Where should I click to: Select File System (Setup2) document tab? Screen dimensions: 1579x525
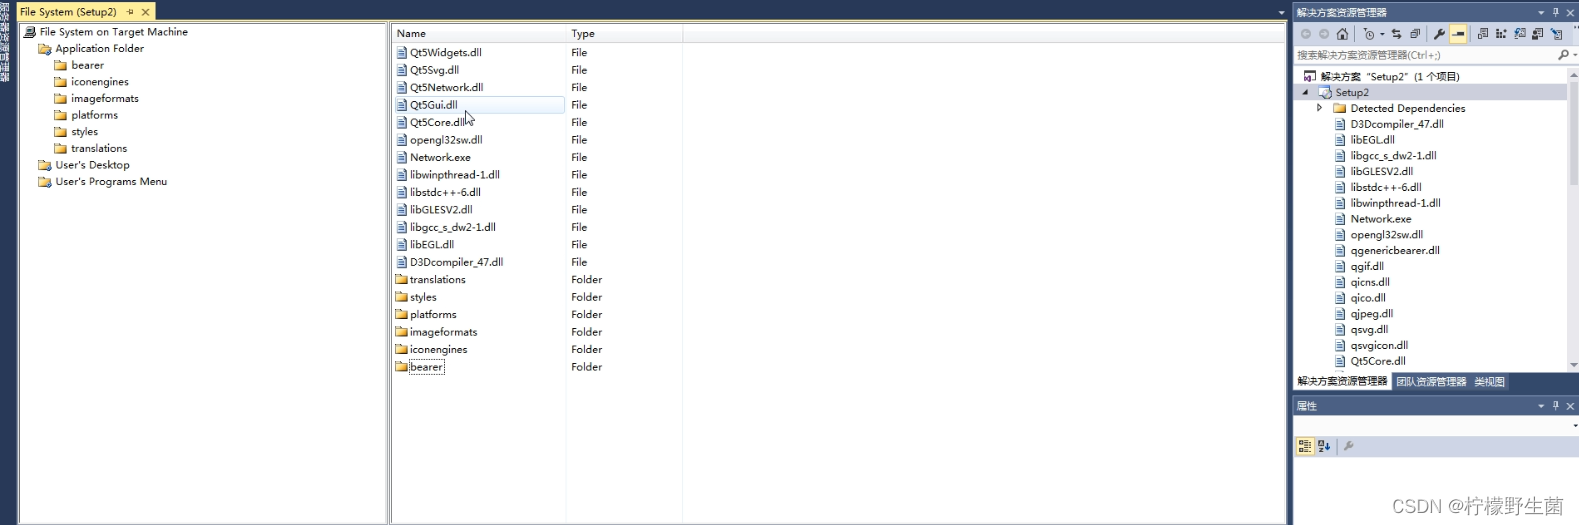click(68, 12)
